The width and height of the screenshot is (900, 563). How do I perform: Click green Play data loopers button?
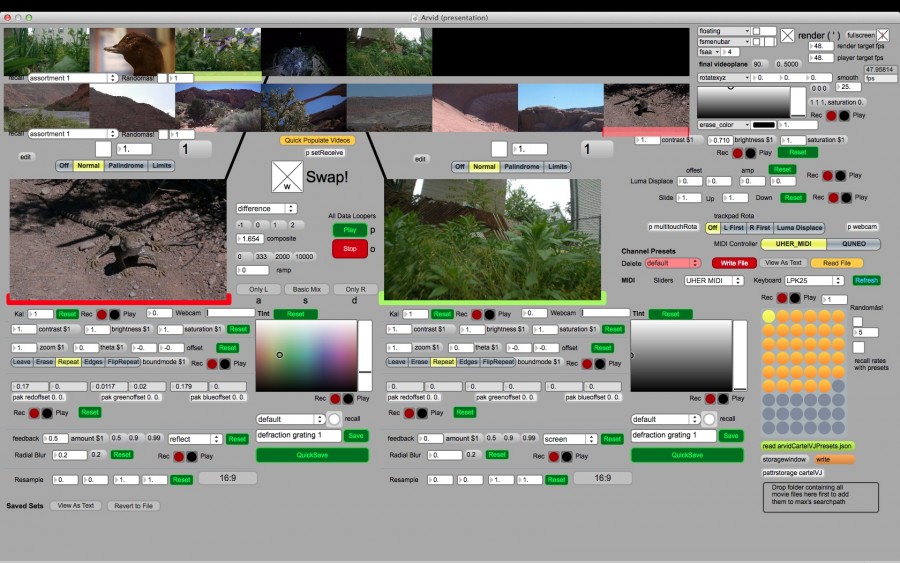350,230
